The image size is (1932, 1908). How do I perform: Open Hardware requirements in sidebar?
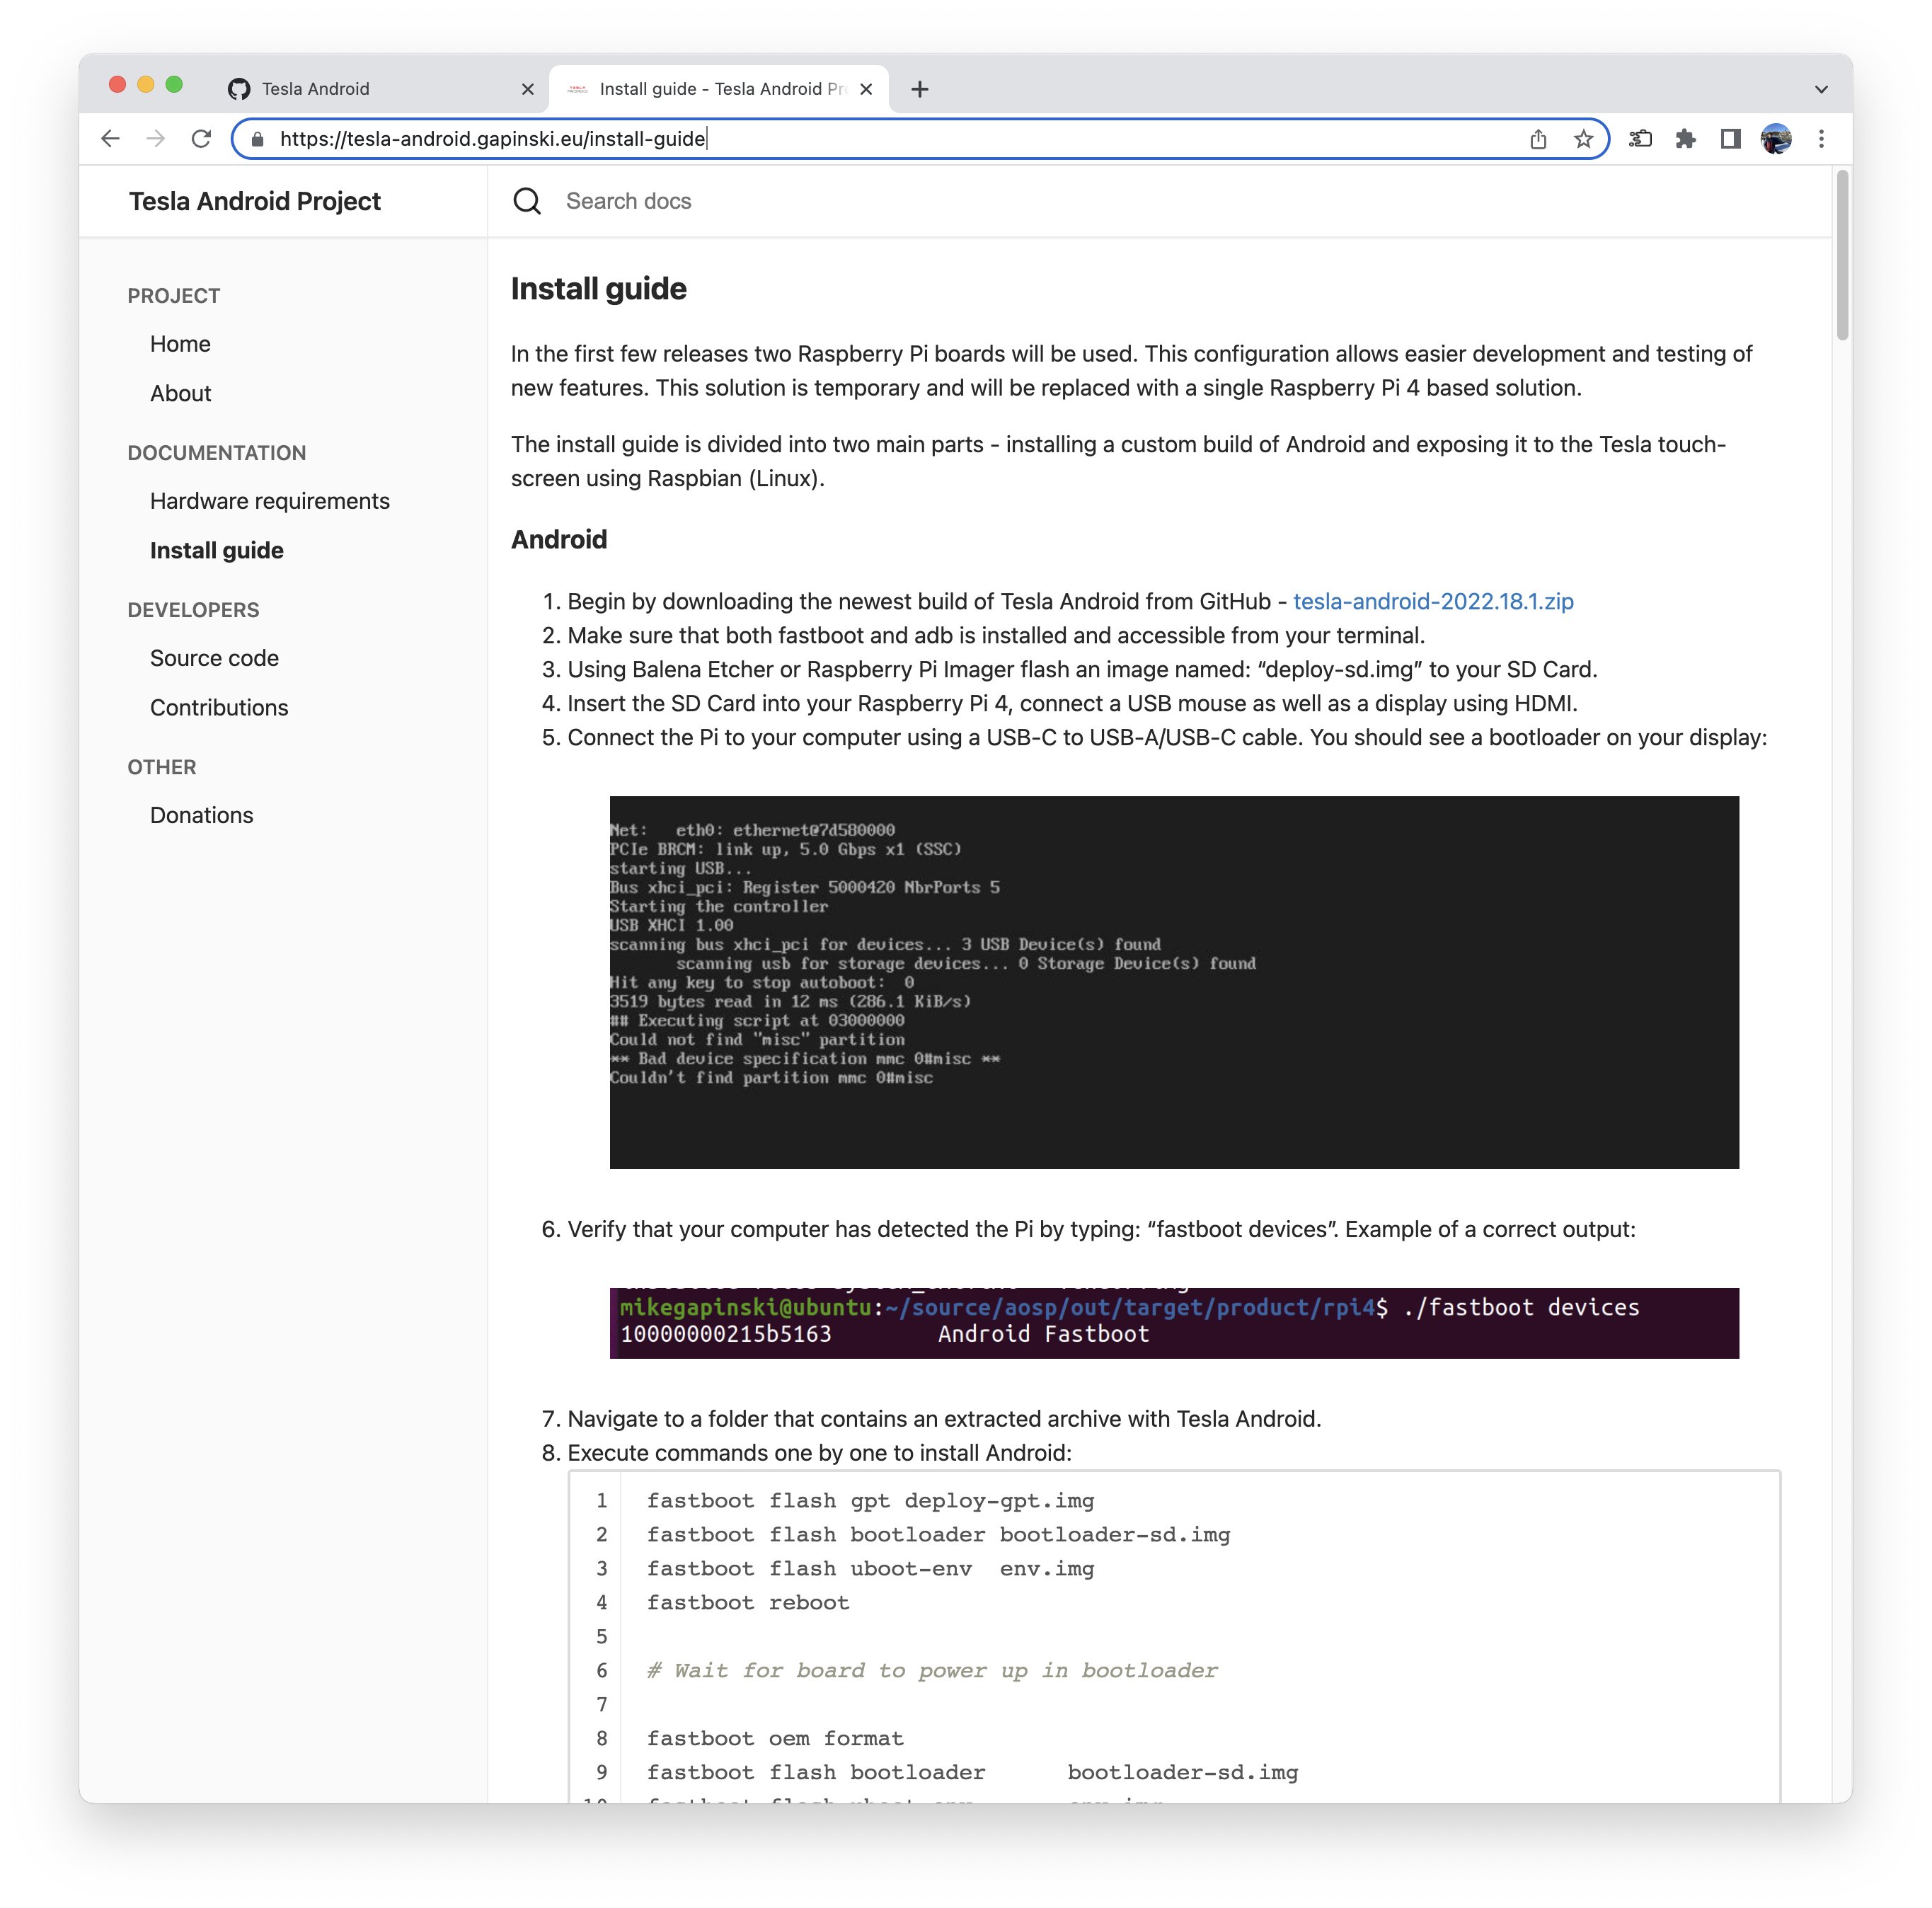[x=269, y=501]
